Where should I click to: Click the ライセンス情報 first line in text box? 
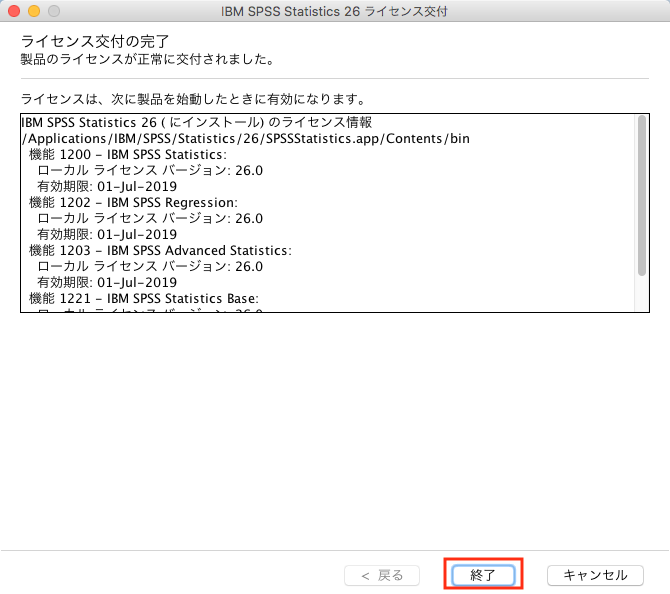click(197, 122)
